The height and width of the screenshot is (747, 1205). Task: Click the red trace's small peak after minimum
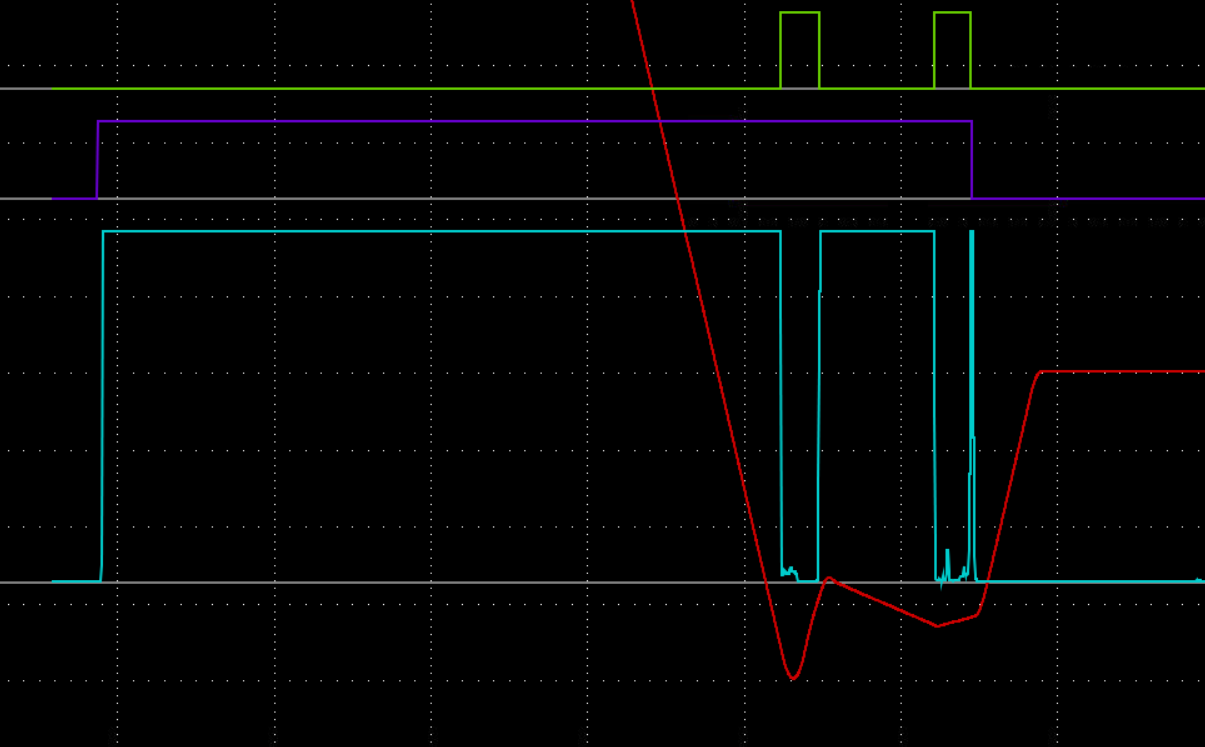pos(828,578)
